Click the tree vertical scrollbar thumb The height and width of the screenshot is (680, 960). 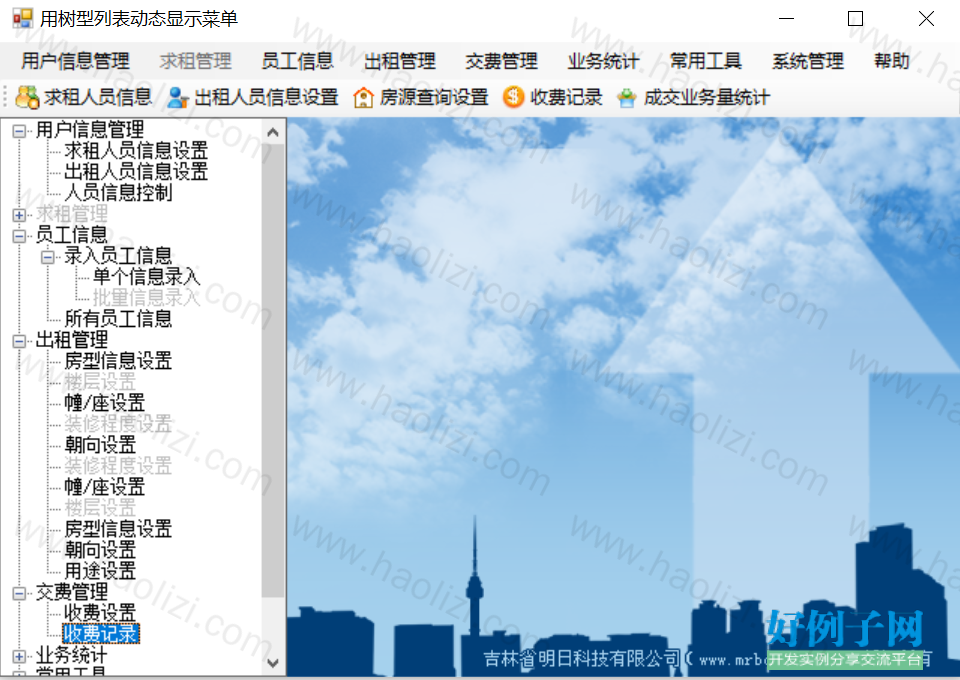point(273,370)
